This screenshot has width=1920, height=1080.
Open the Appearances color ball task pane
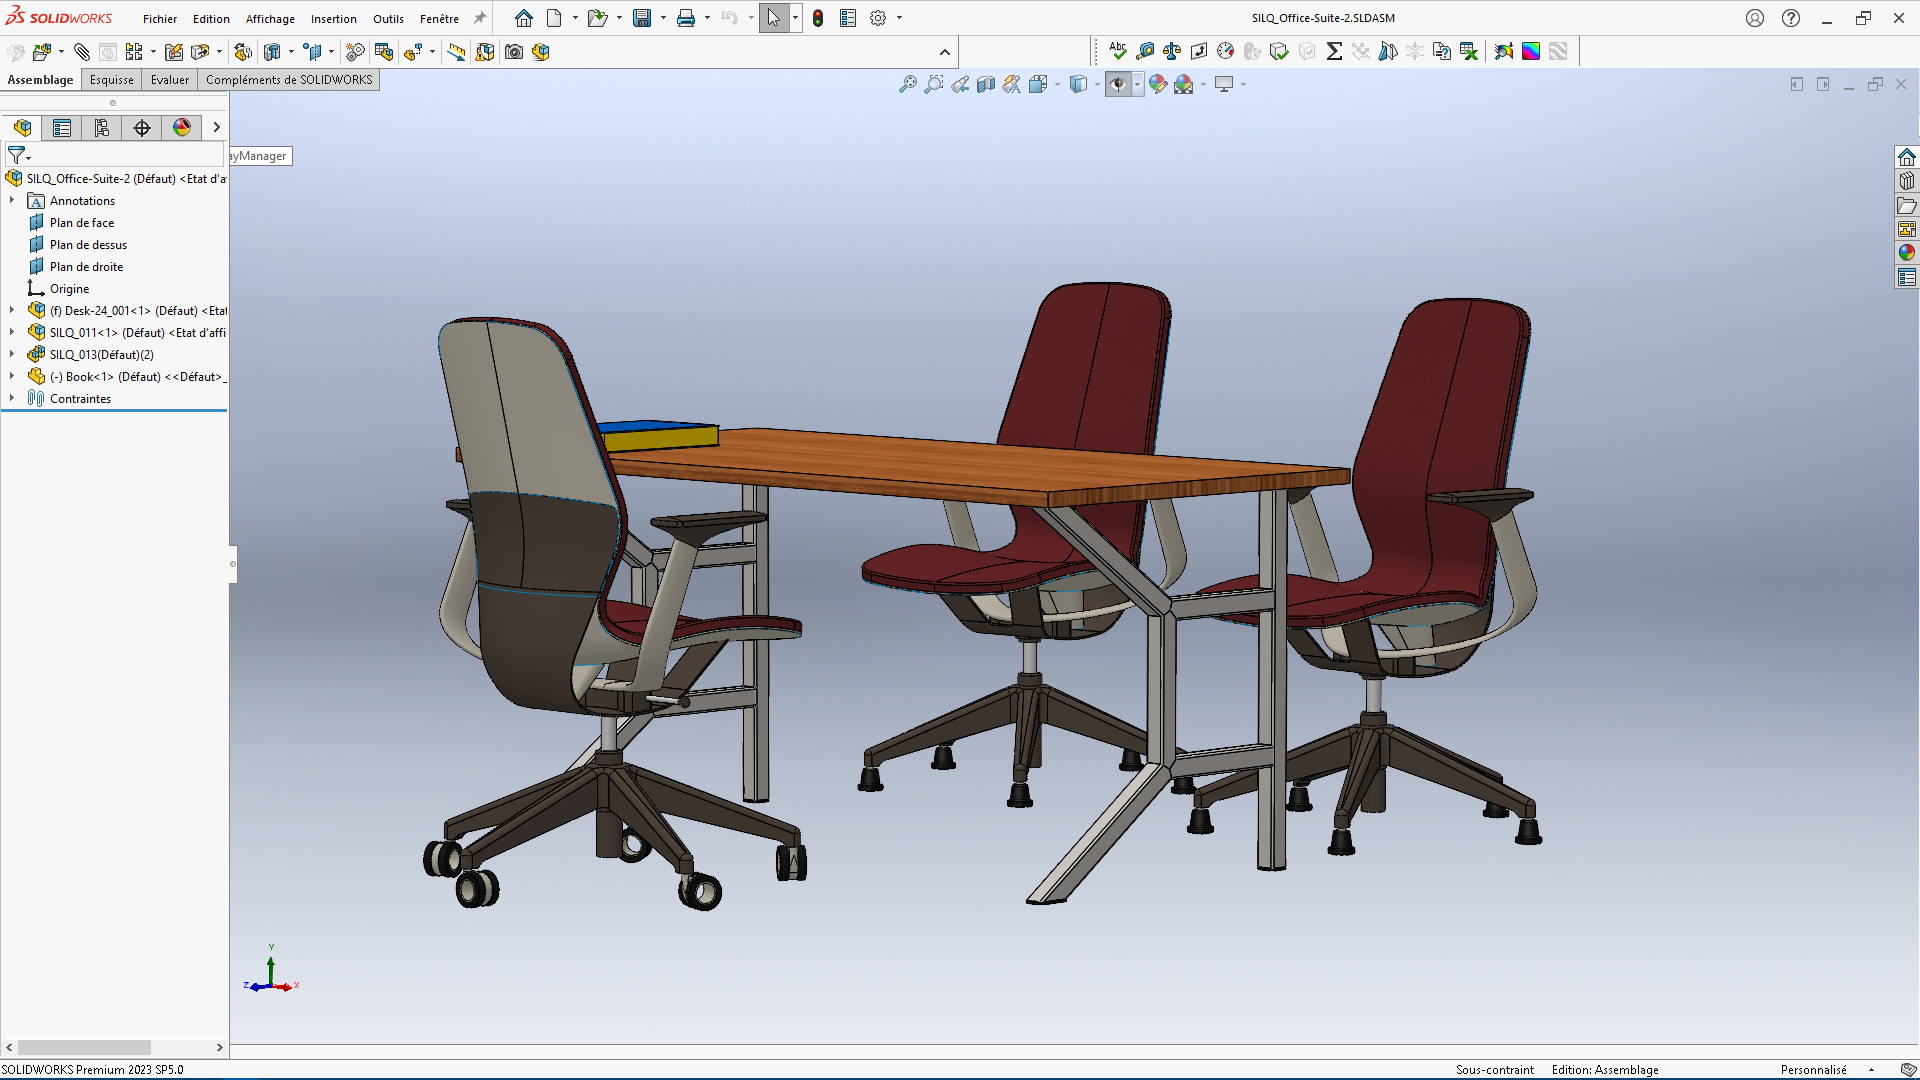(1907, 253)
